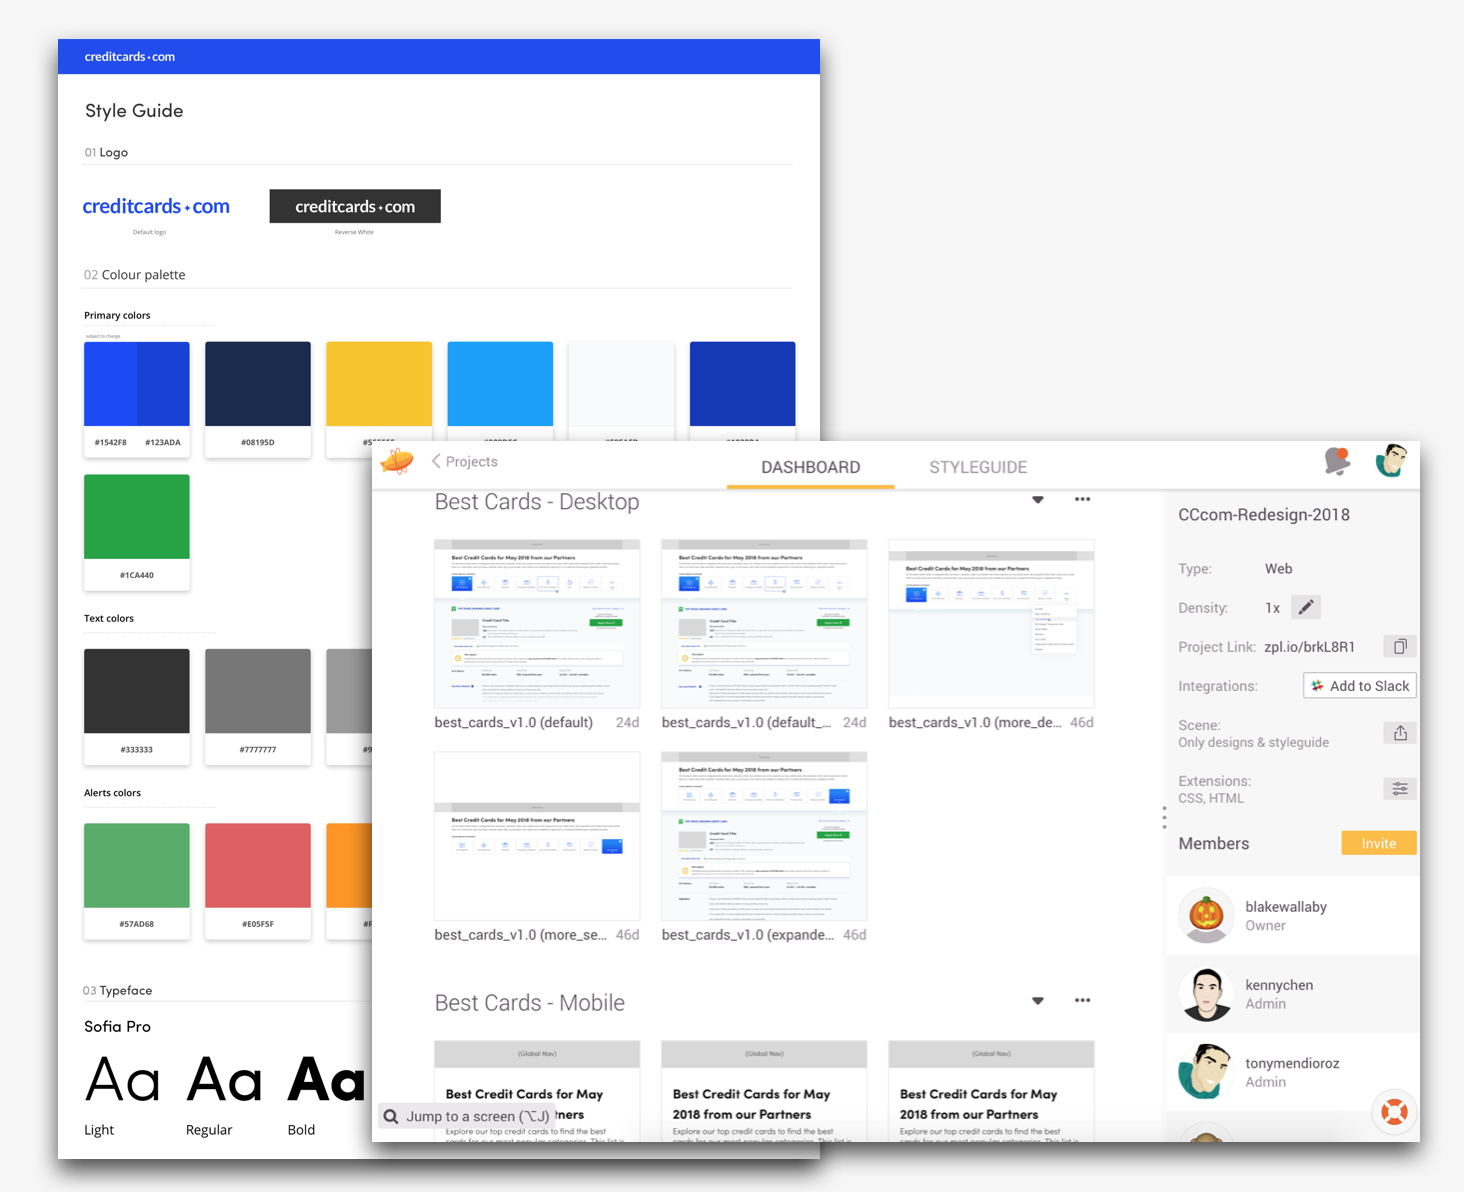Click the reverse white creditcards.com logo
1464x1192 pixels.
[355, 206]
